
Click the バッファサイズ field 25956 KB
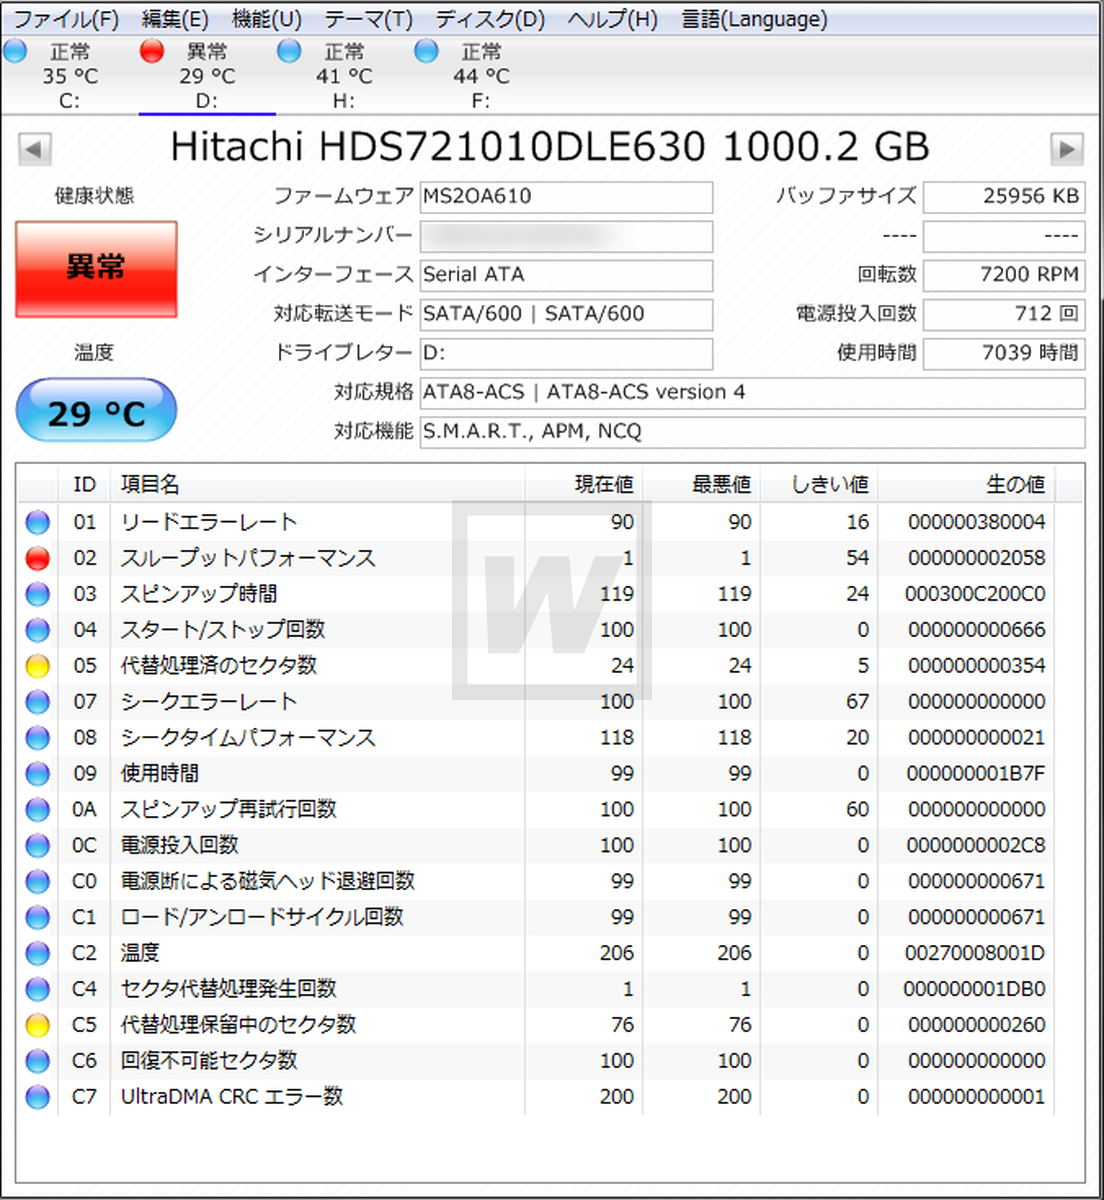click(1004, 197)
